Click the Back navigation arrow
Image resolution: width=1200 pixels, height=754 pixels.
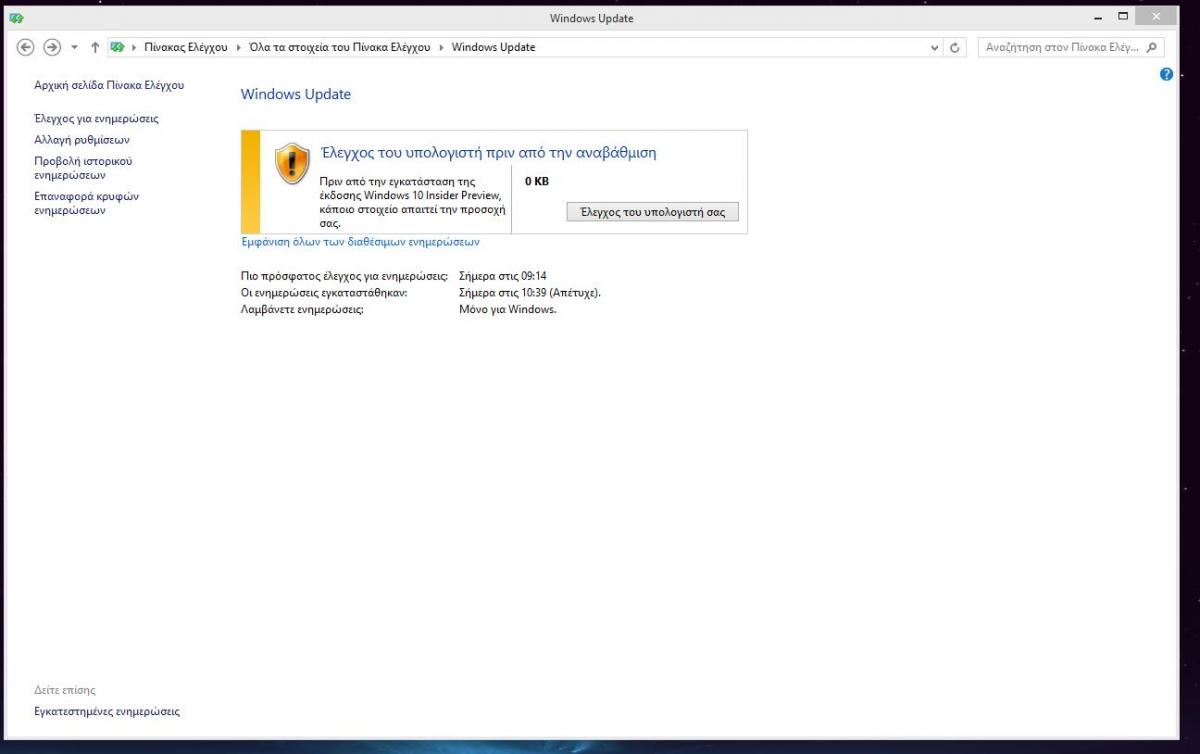26,47
